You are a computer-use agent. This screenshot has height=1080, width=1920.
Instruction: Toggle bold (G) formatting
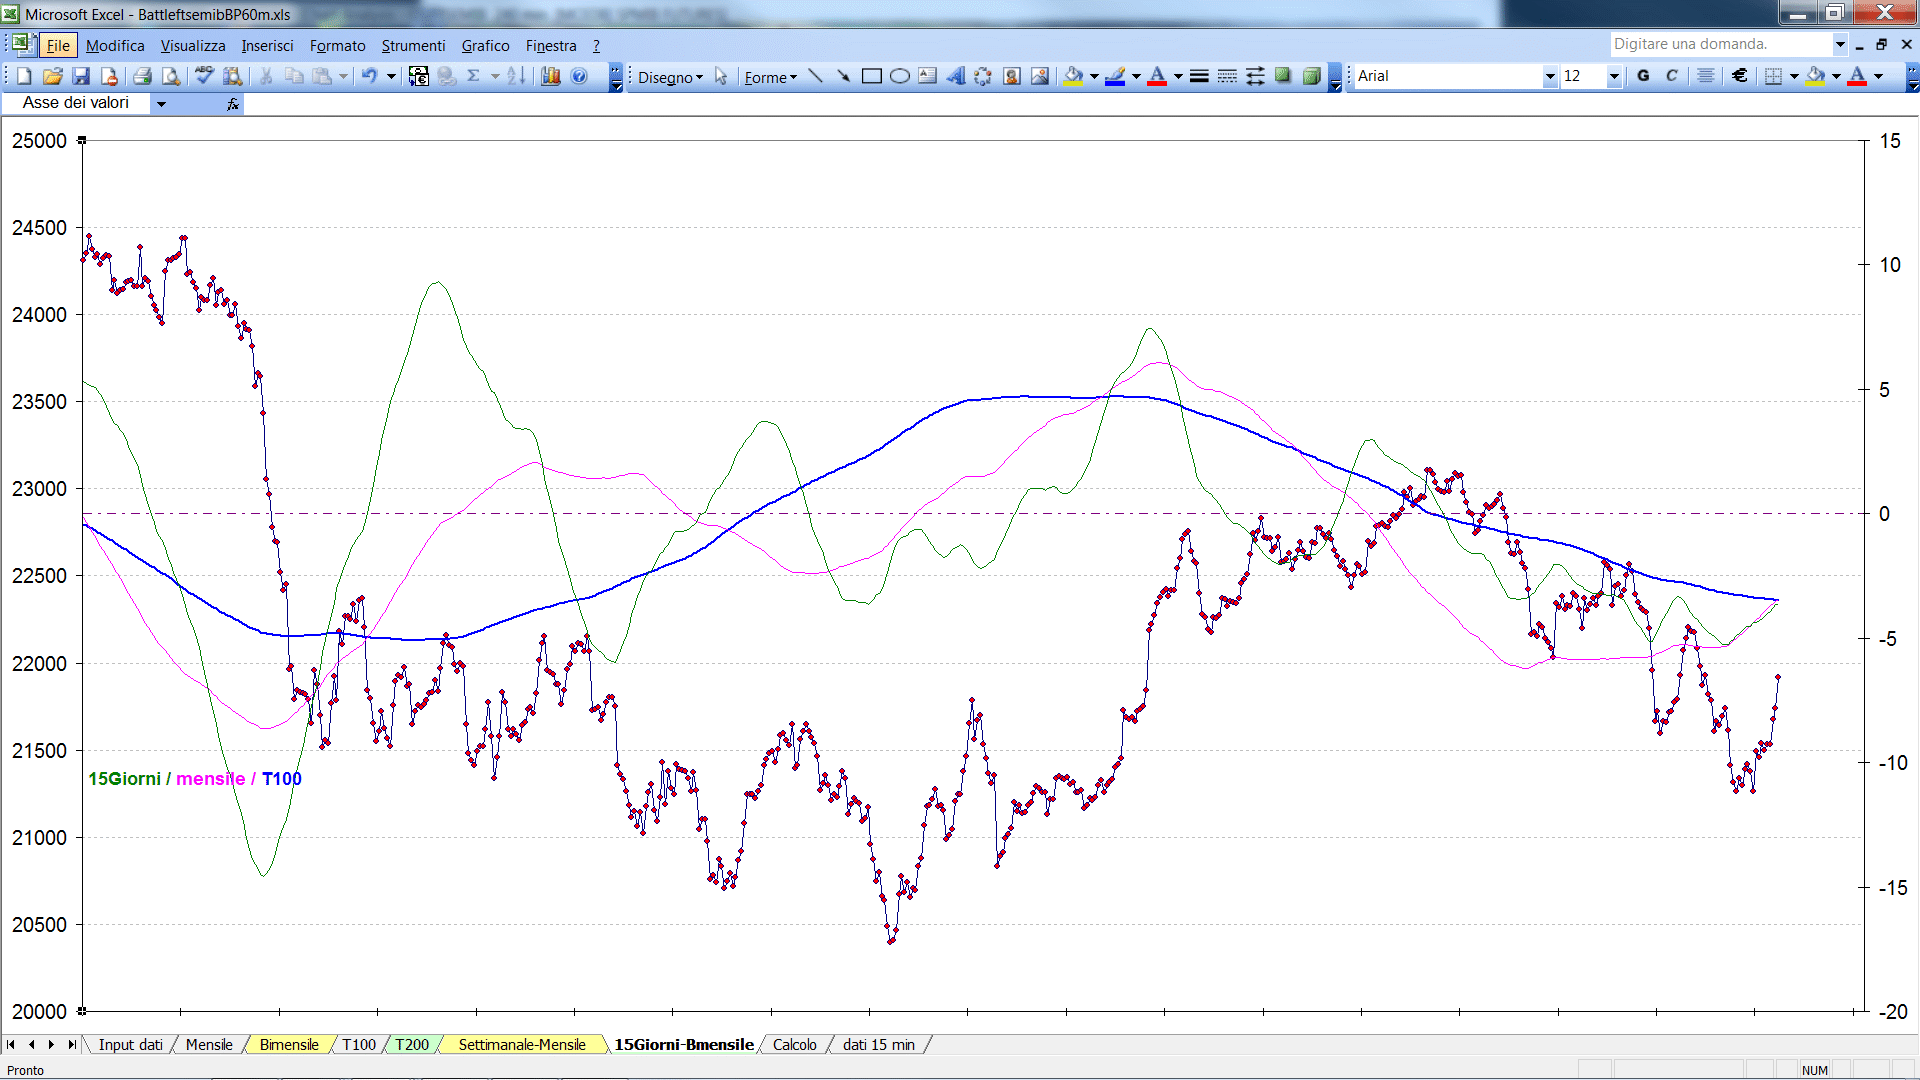tap(1643, 76)
